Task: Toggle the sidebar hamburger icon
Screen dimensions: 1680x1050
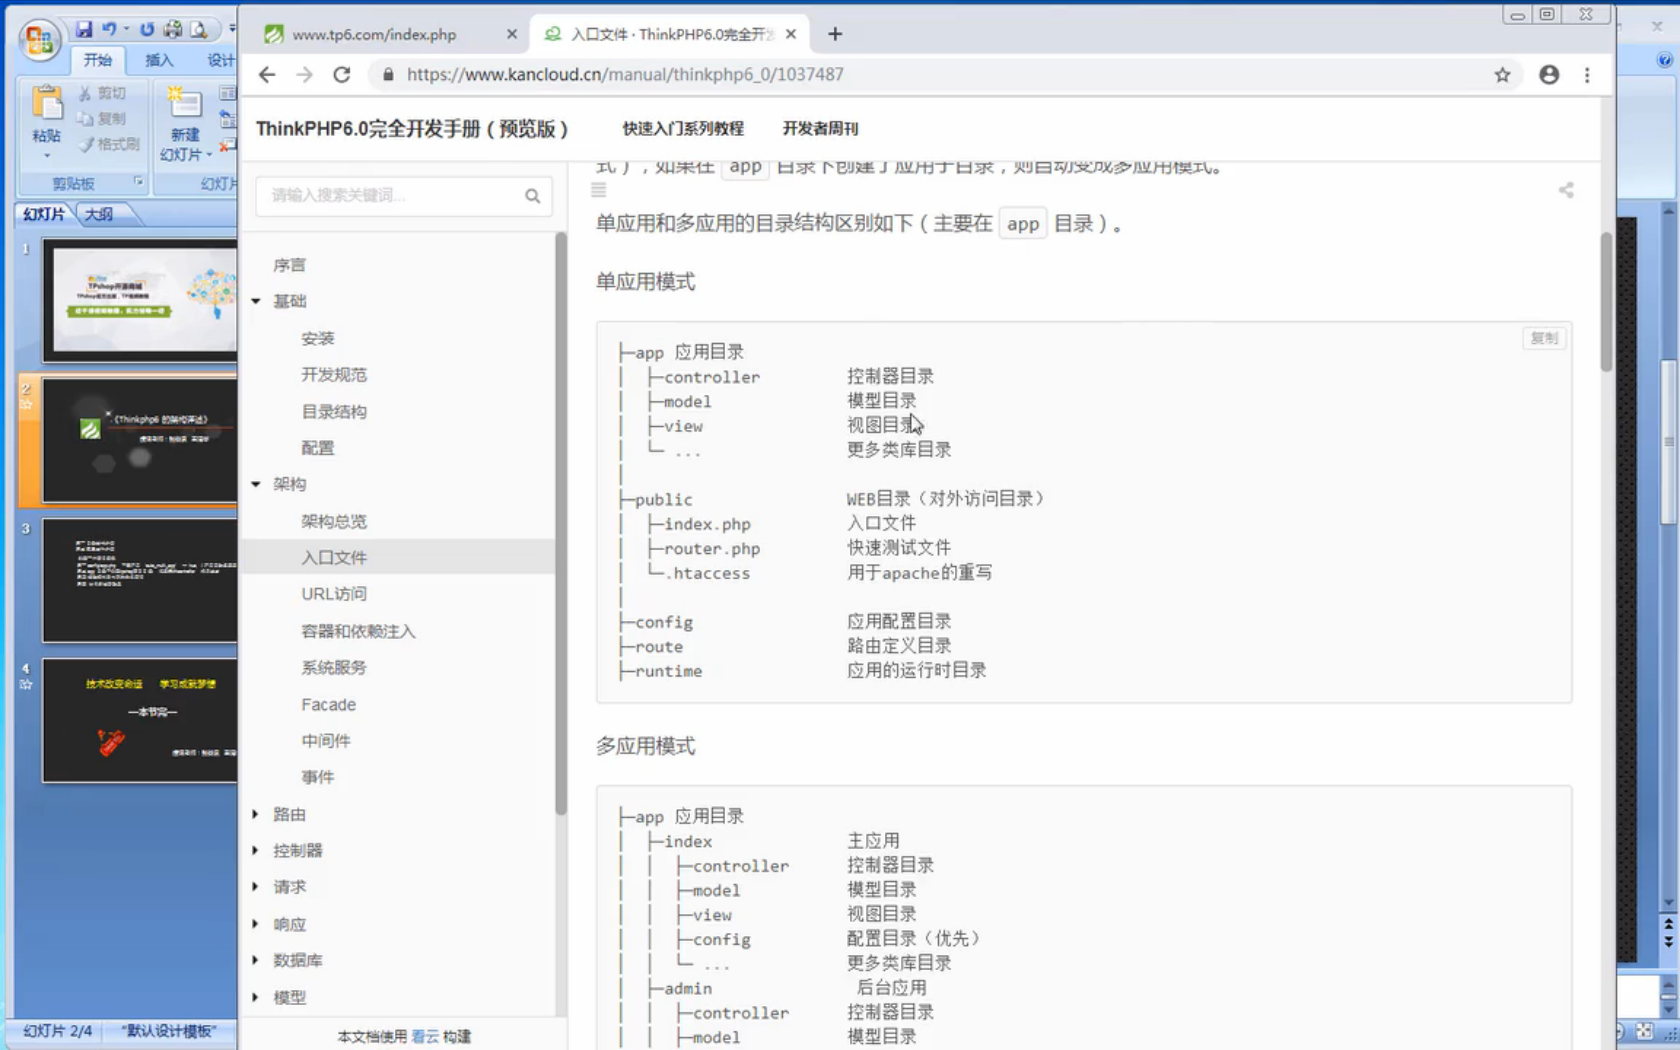Action: 599,190
